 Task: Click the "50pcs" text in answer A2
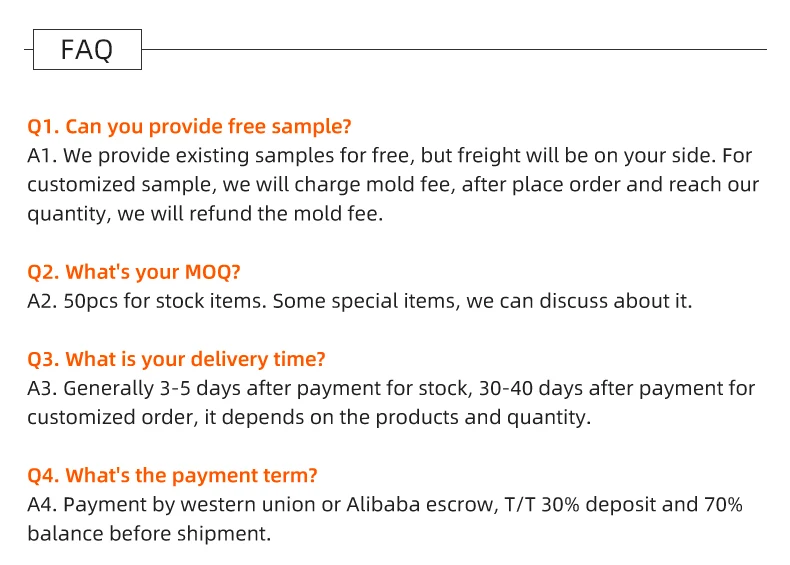91,301
